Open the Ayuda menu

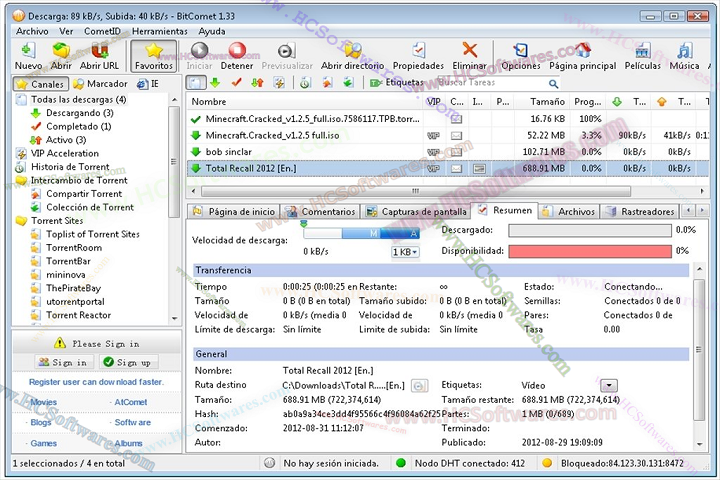coord(212,31)
